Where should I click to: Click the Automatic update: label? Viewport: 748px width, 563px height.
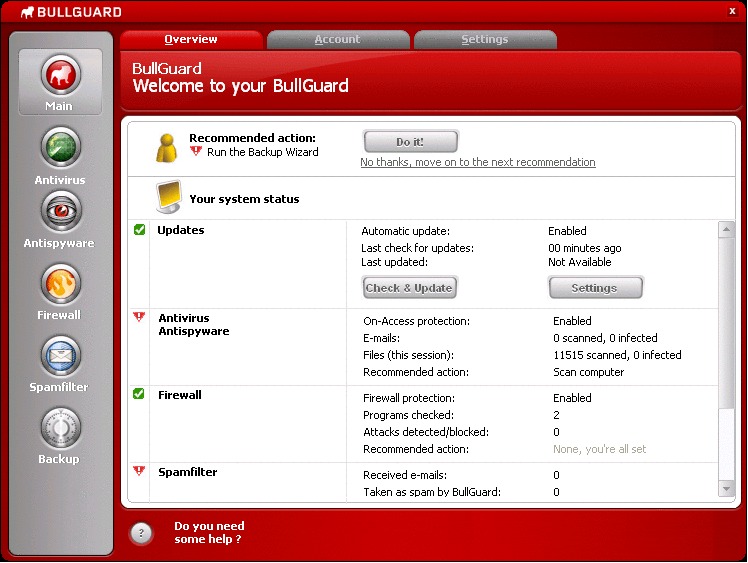(x=405, y=231)
